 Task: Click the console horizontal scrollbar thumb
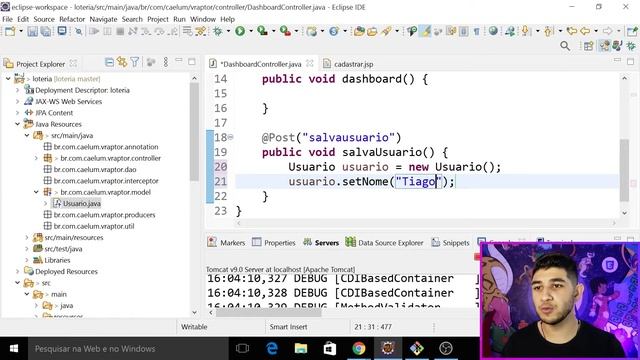pos(268,313)
